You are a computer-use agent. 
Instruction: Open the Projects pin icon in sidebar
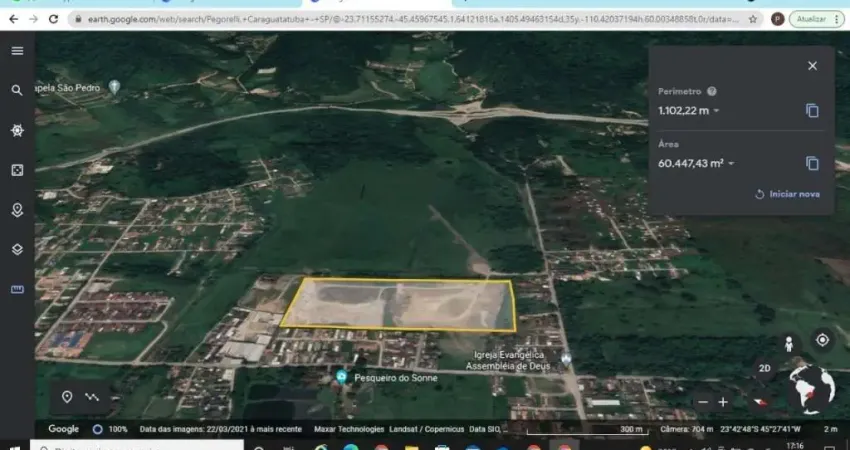[x=17, y=210]
